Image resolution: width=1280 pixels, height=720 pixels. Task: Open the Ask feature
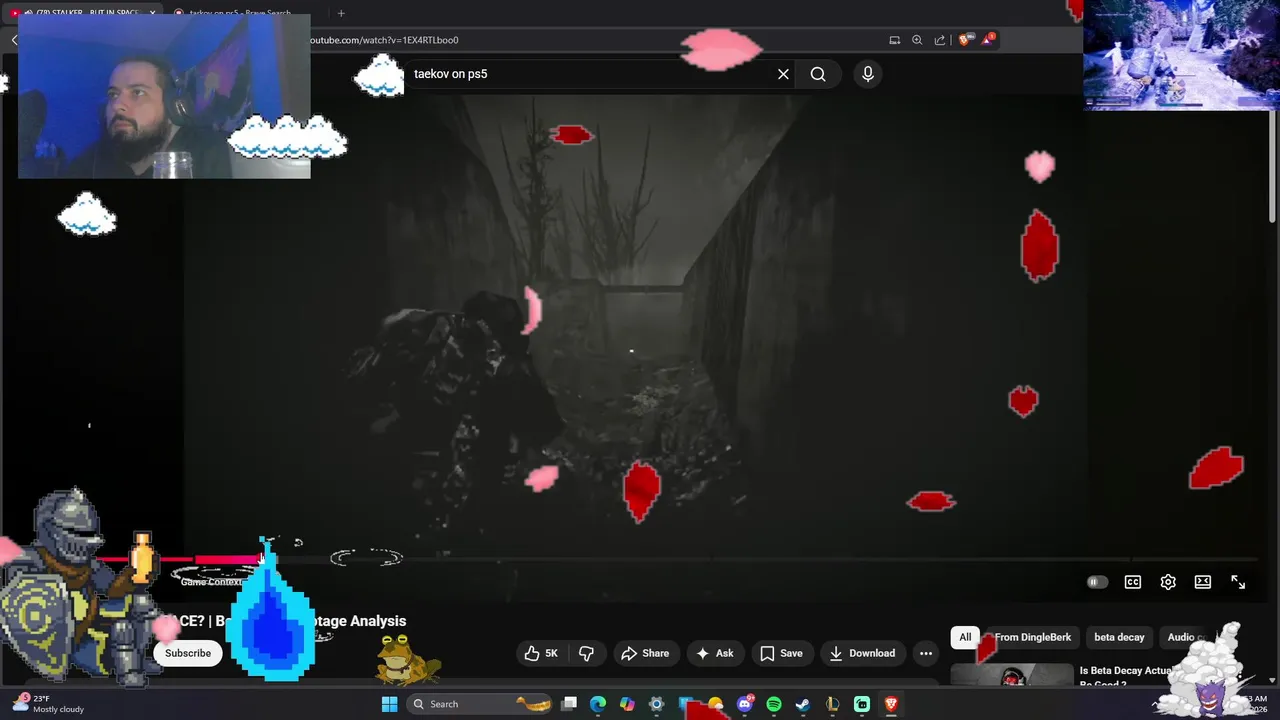[715, 653]
